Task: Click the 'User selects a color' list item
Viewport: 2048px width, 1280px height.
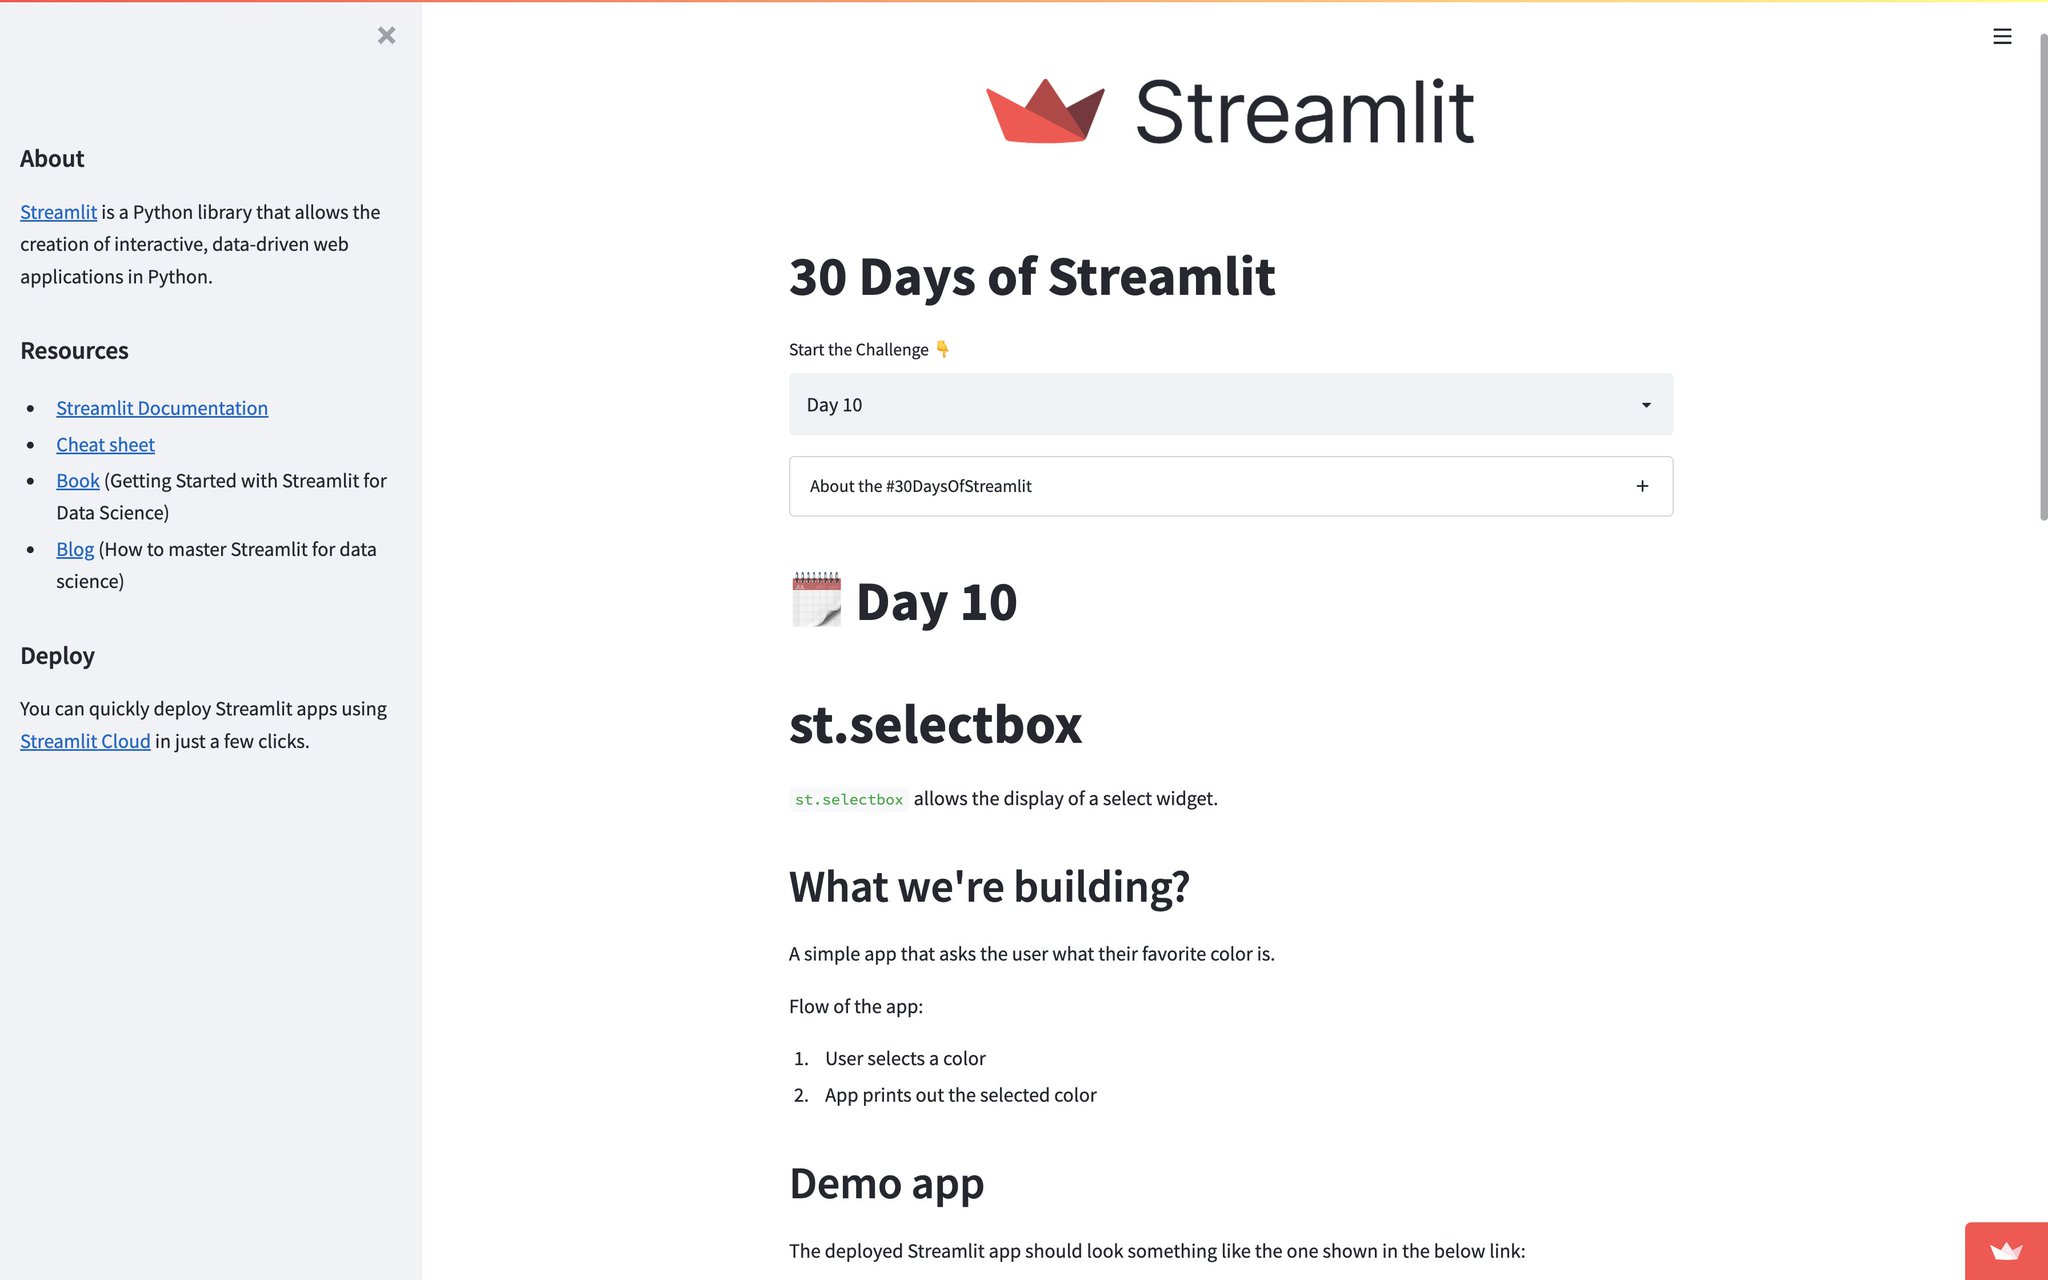Action: pyautogui.click(x=905, y=1058)
